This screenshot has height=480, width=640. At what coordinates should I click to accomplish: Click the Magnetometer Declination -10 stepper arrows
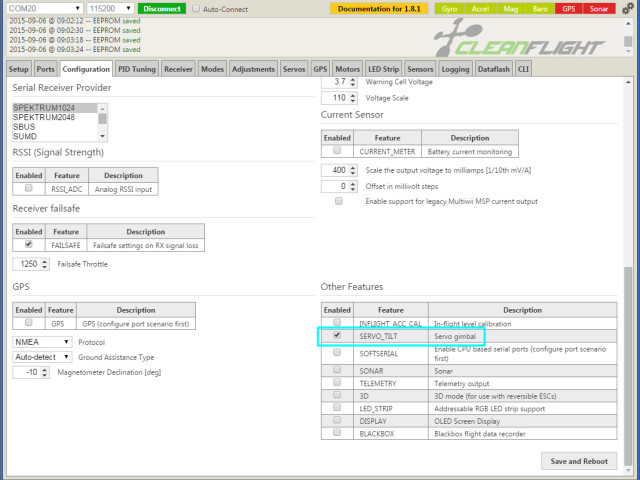(x=44, y=372)
